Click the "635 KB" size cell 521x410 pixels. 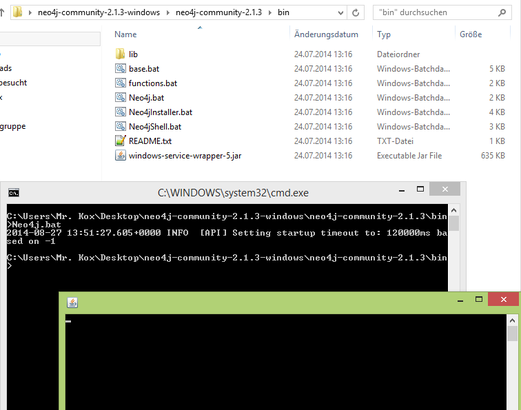[493, 156]
